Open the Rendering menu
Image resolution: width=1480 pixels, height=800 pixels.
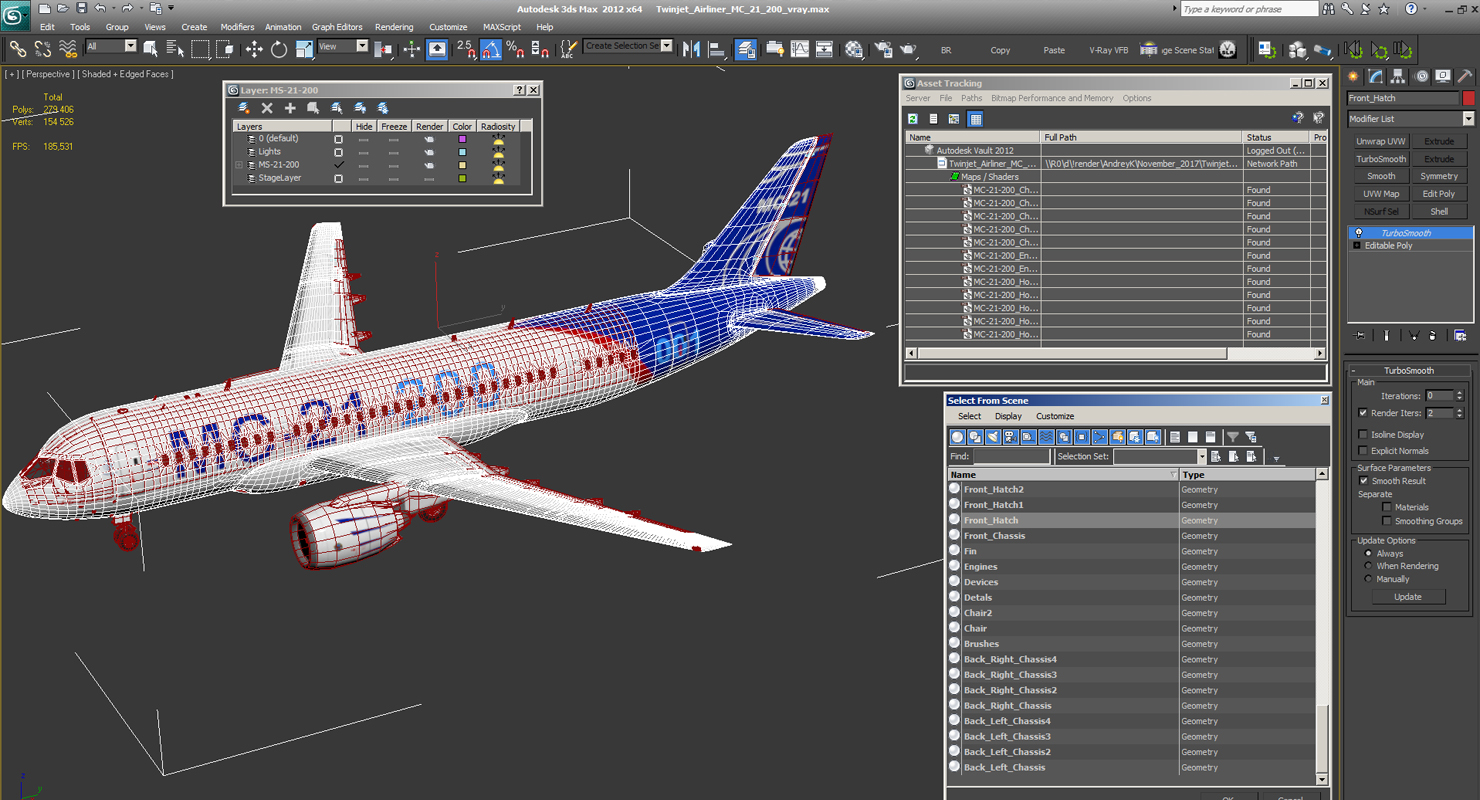point(394,27)
